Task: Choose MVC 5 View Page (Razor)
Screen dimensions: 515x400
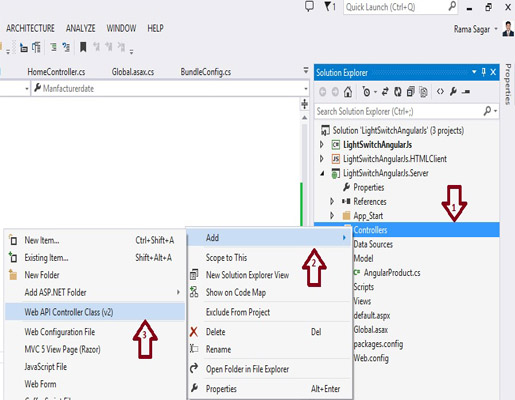Action: [62, 349]
